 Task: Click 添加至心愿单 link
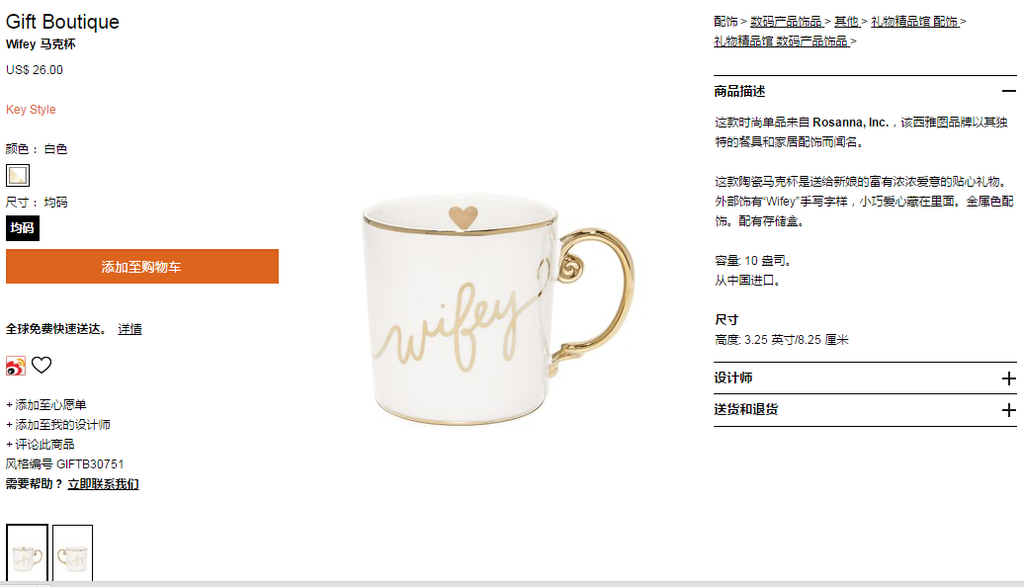pos(46,405)
